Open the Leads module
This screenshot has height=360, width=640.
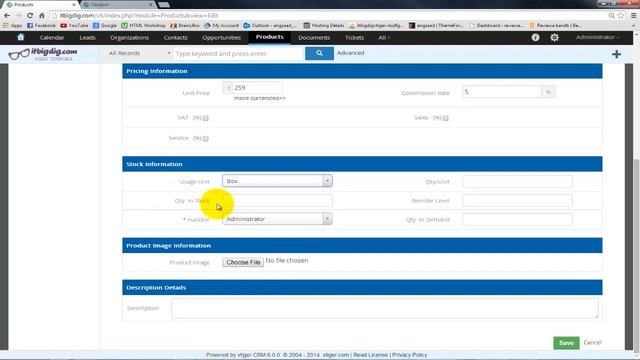pos(87,37)
